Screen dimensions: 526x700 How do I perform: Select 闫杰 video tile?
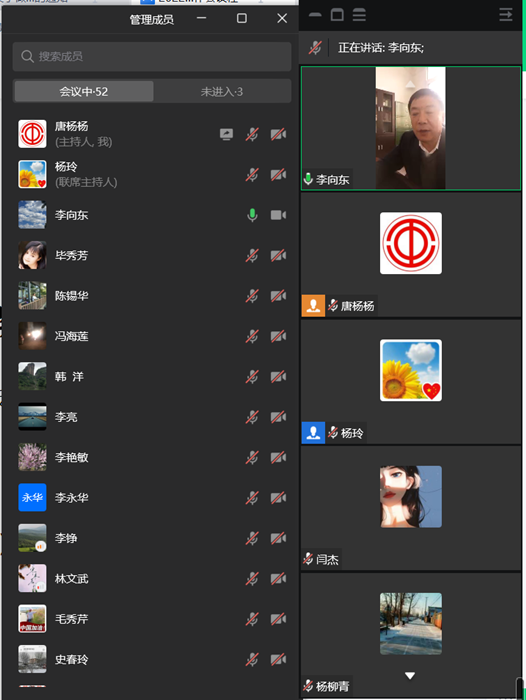pyautogui.click(x=411, y=508)
